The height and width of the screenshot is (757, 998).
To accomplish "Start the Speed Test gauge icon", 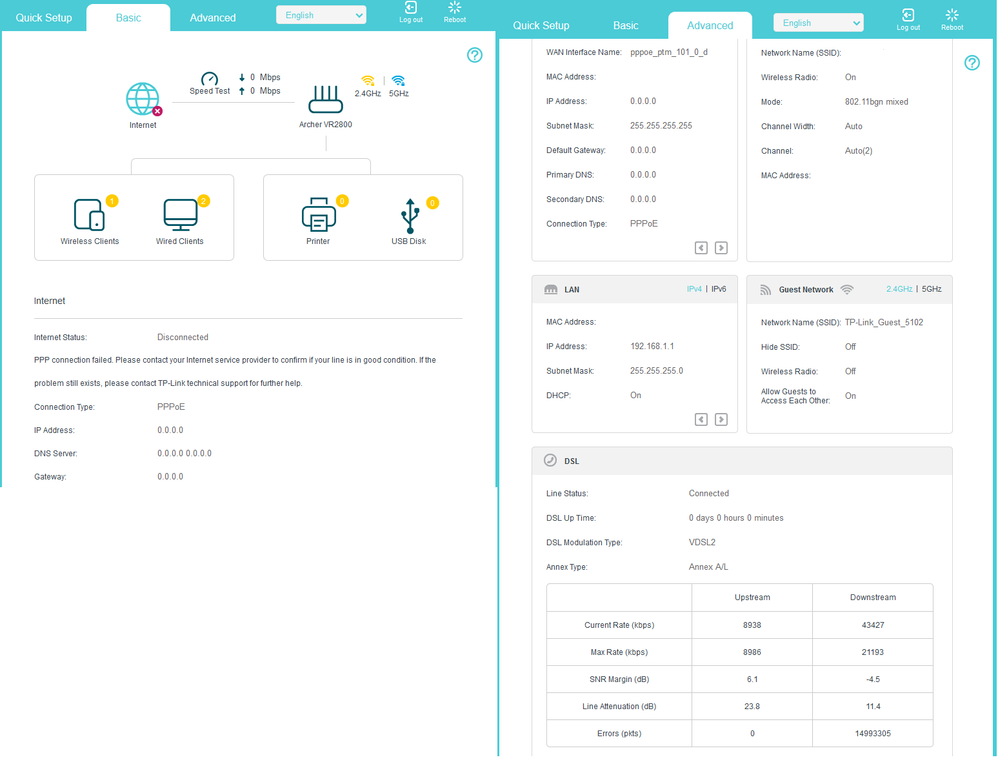I will [x=209, y=79].
